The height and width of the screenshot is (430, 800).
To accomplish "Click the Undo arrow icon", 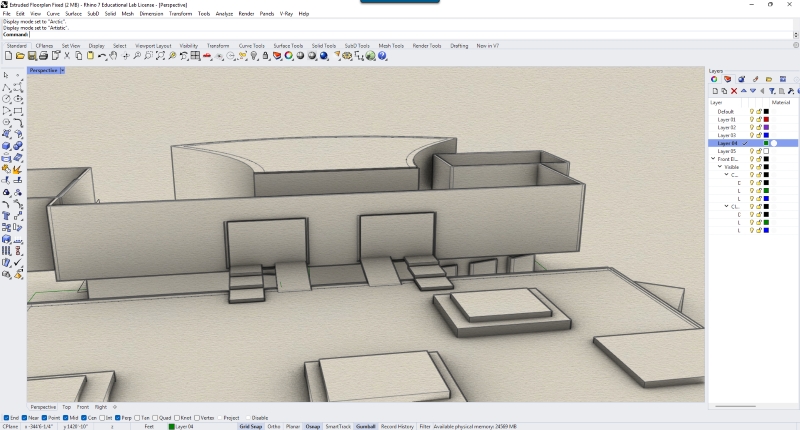I will 103,56.
